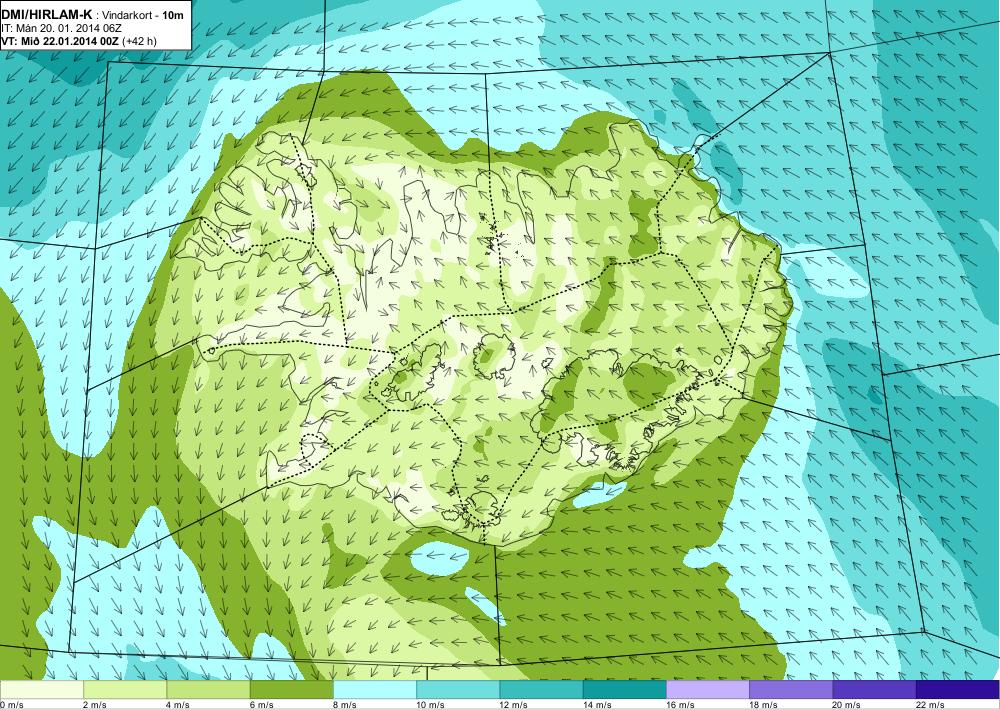The height and width of the screenshot is (710, 1000).
Task: Click the legend swatch between 20 m/s and 22 m/s
Action: pyautogui.click(x=874, y=689)
